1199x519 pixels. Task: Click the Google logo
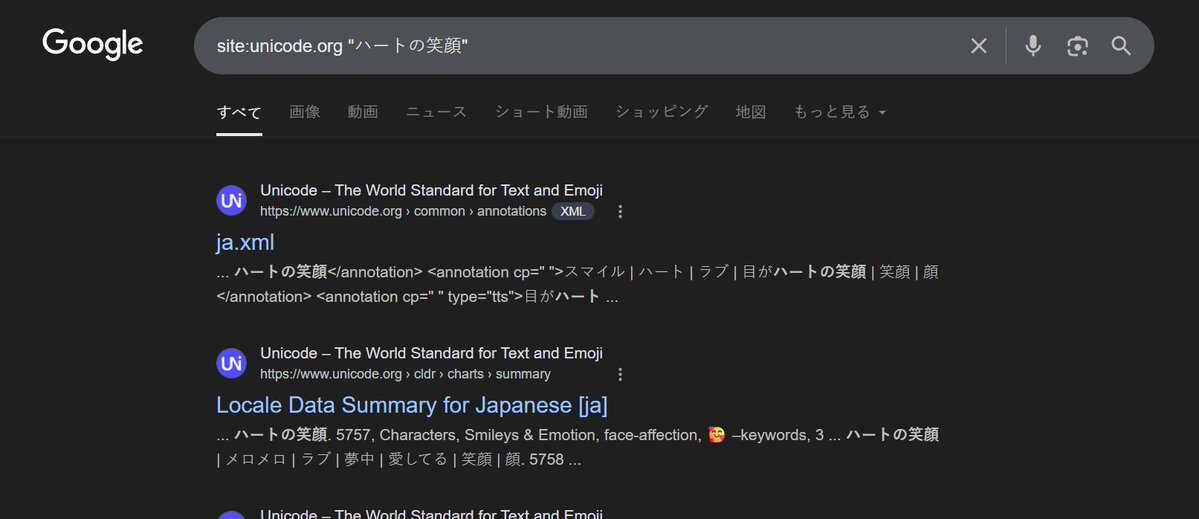(x=93, y=44)
